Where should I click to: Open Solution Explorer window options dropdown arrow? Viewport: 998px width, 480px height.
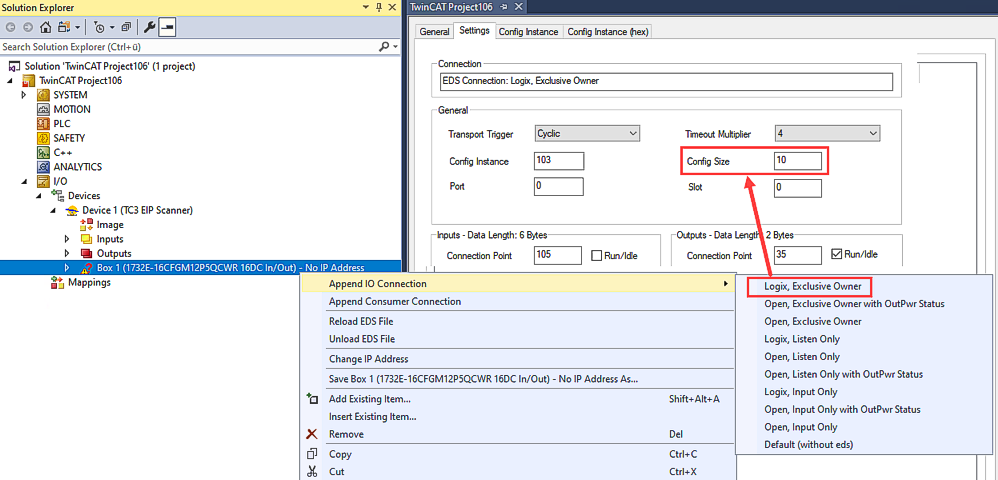(x=366, y=8)
